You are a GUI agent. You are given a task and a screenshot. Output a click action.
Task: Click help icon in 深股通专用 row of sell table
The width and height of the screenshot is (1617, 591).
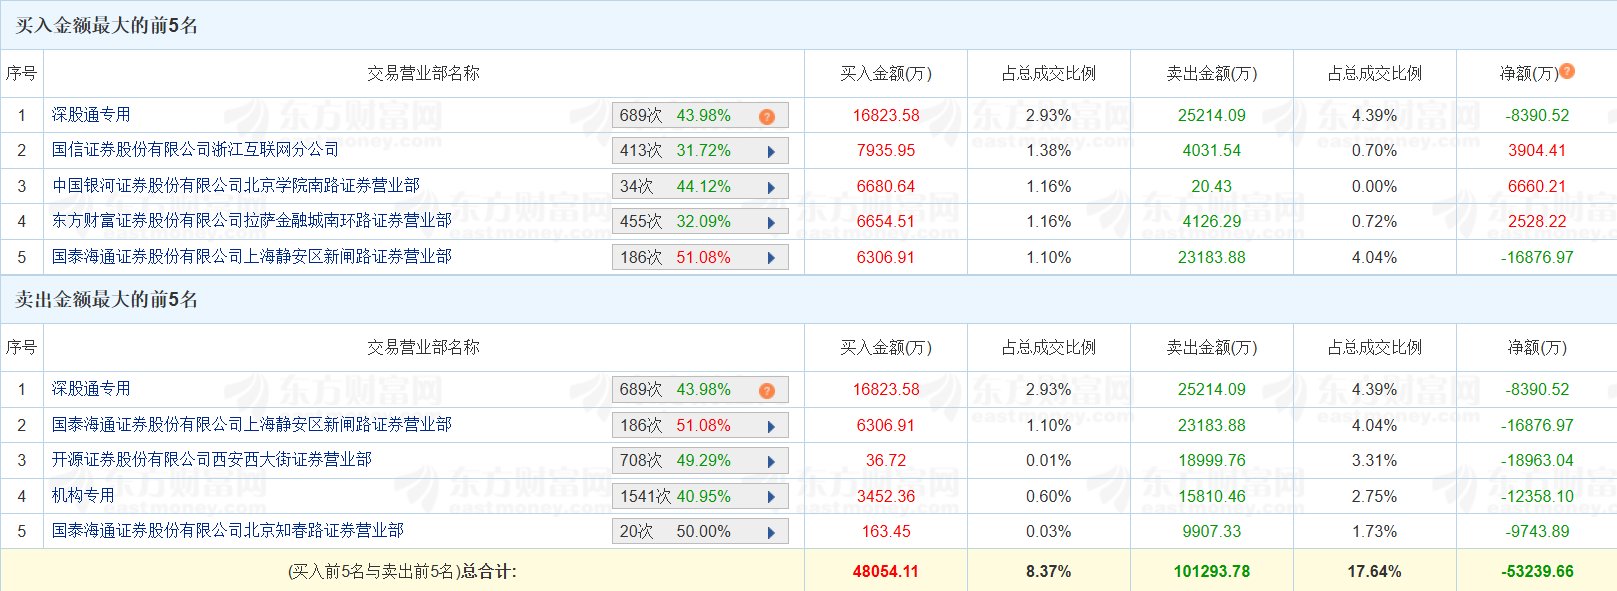click(767, 390)
